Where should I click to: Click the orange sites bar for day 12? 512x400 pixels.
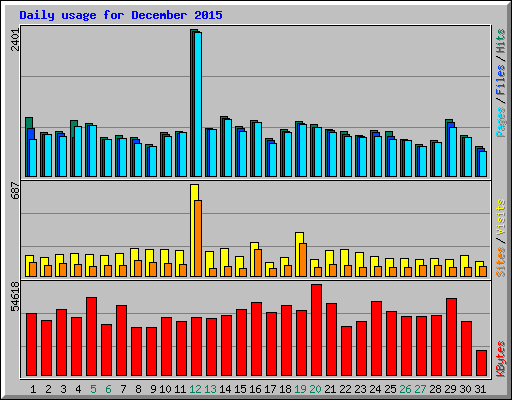tap(198, 238)
